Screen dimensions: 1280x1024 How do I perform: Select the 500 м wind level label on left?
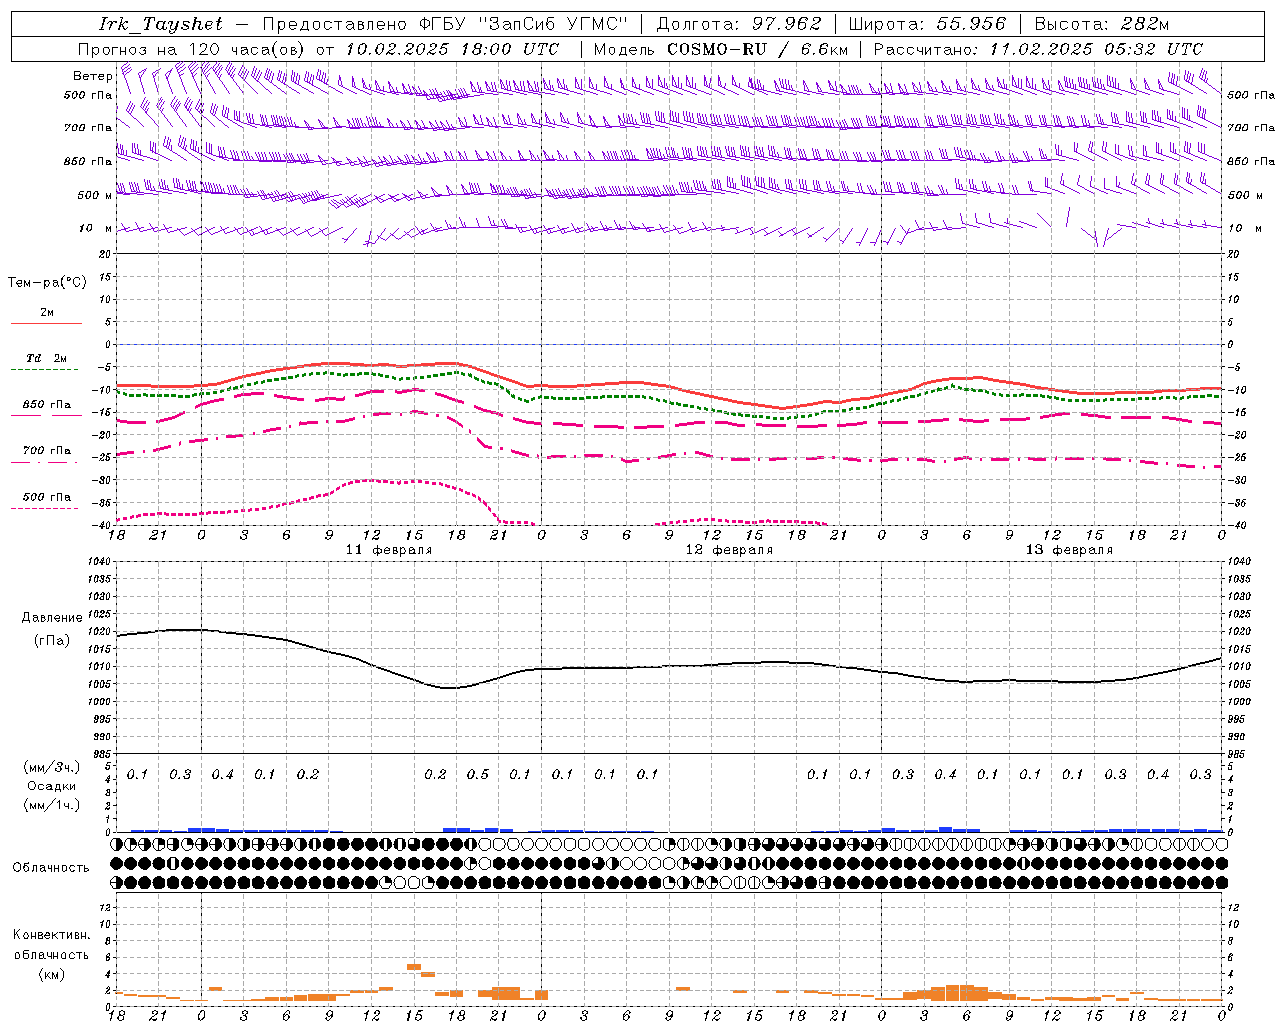pos(95,195)
